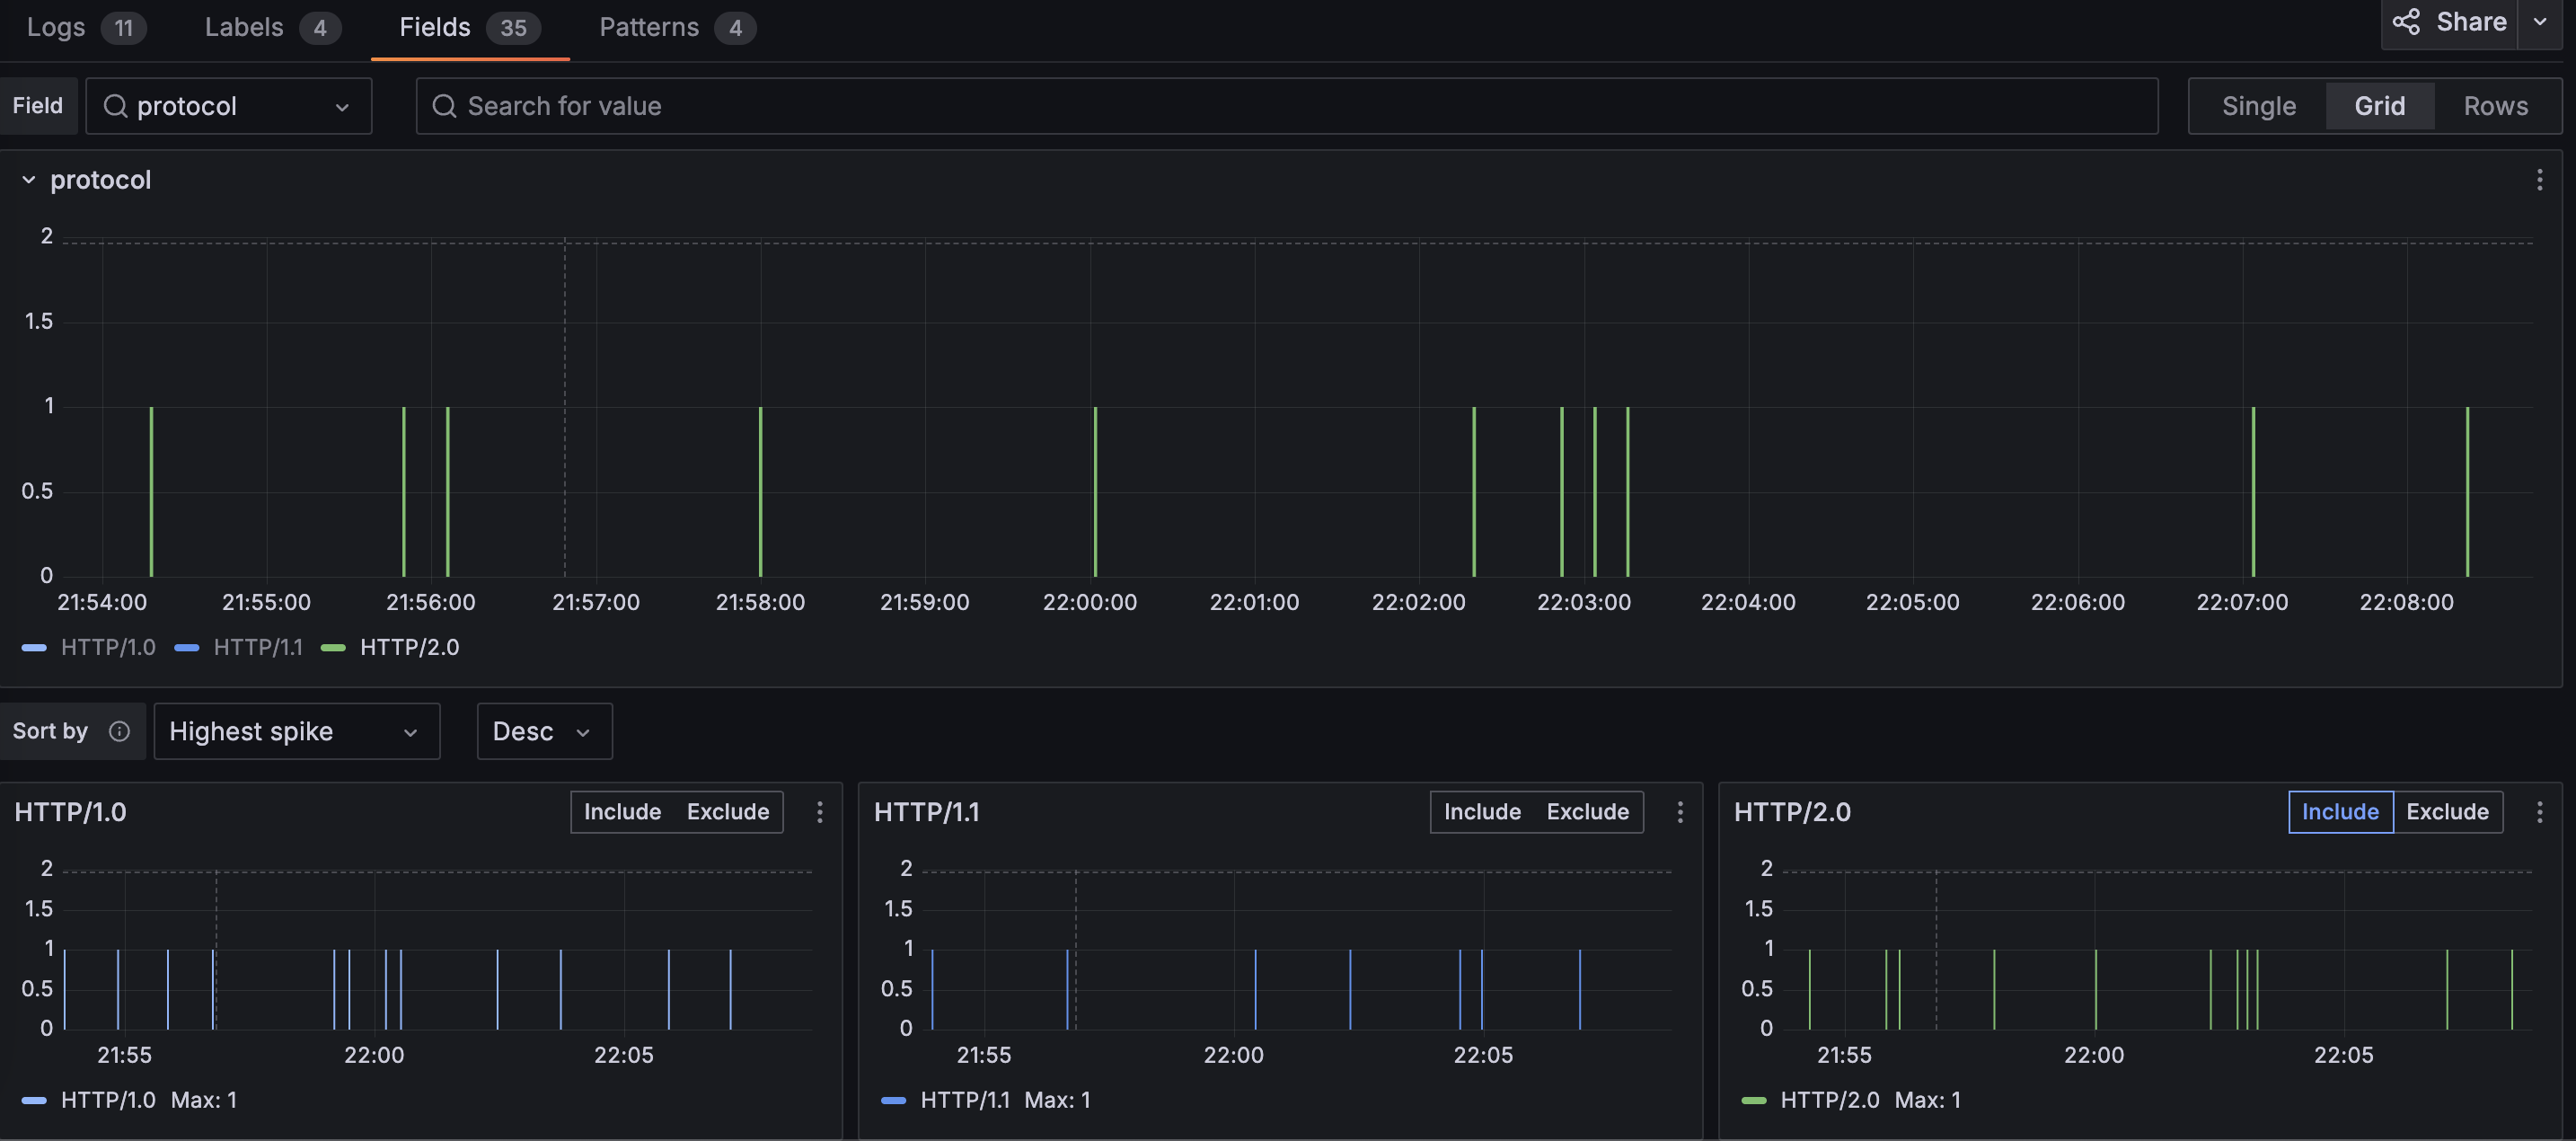2576x1141 pixels.
Task: Open the Highest spike sort dropdown
Action: click(x=296, y=731)
